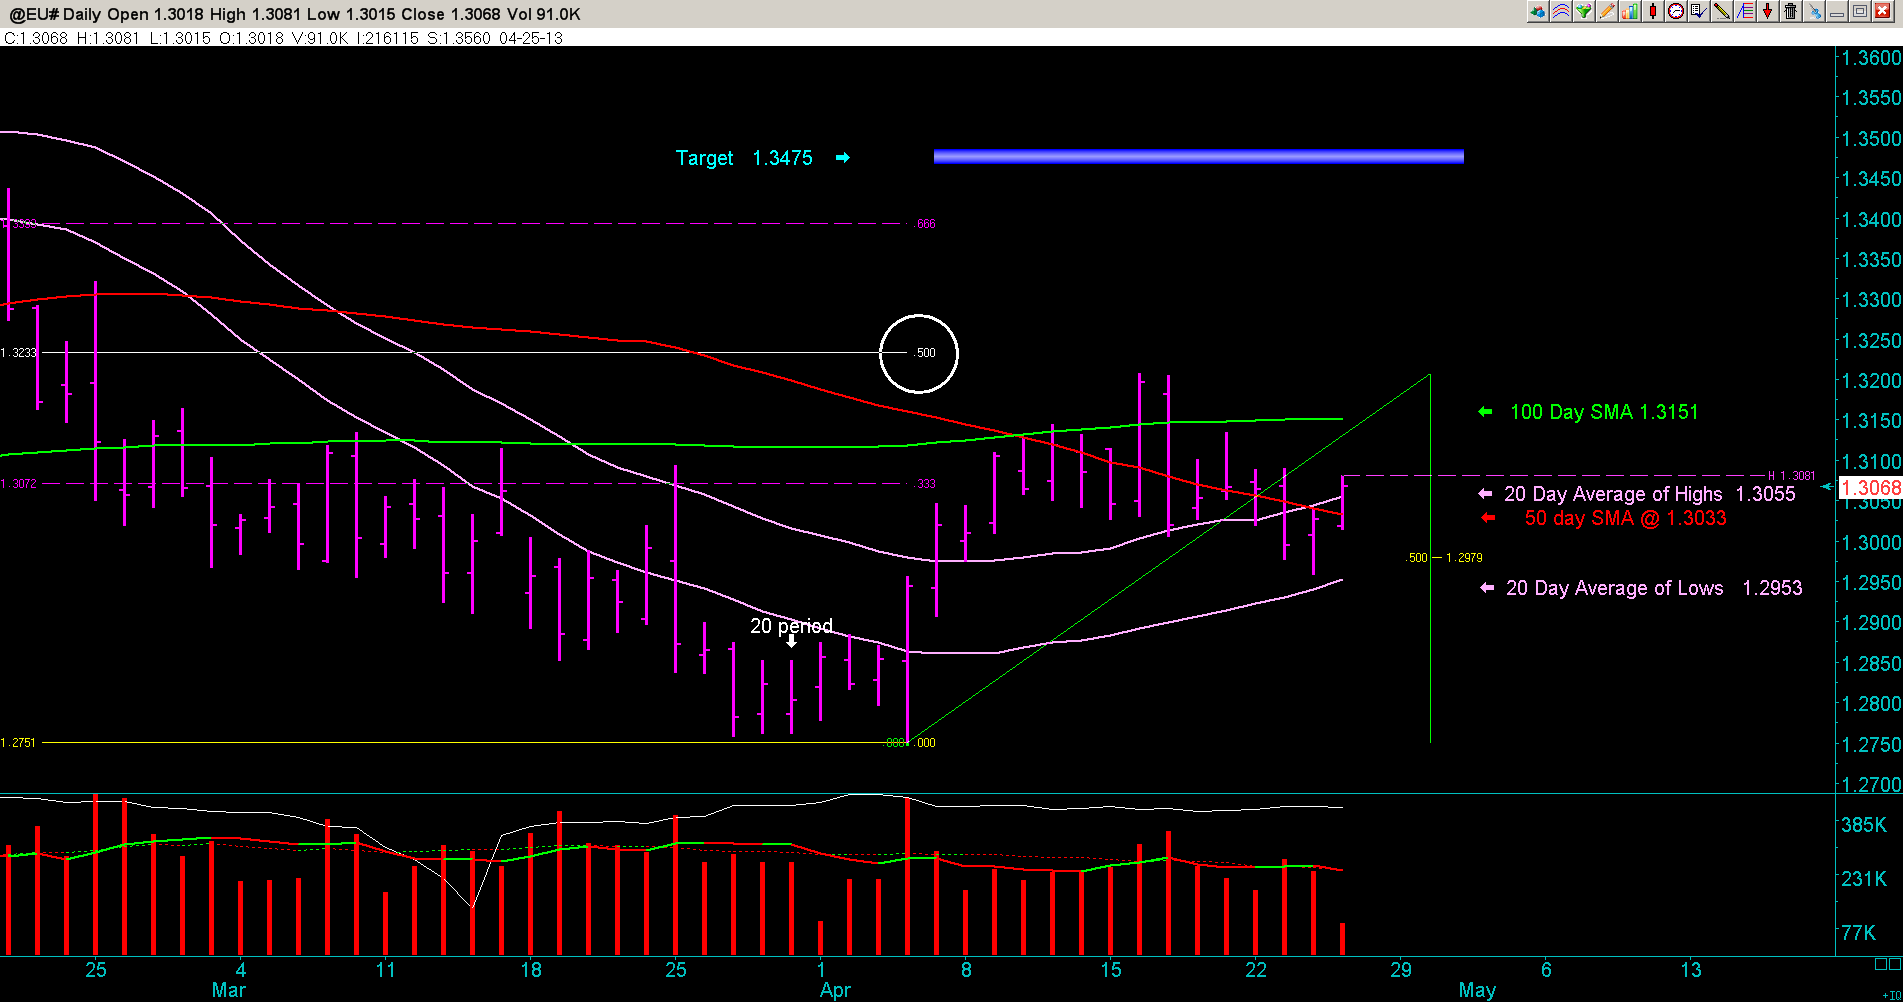Select the '20 period' annotation text
The image size is (1903, 1002).
point(791,626)
